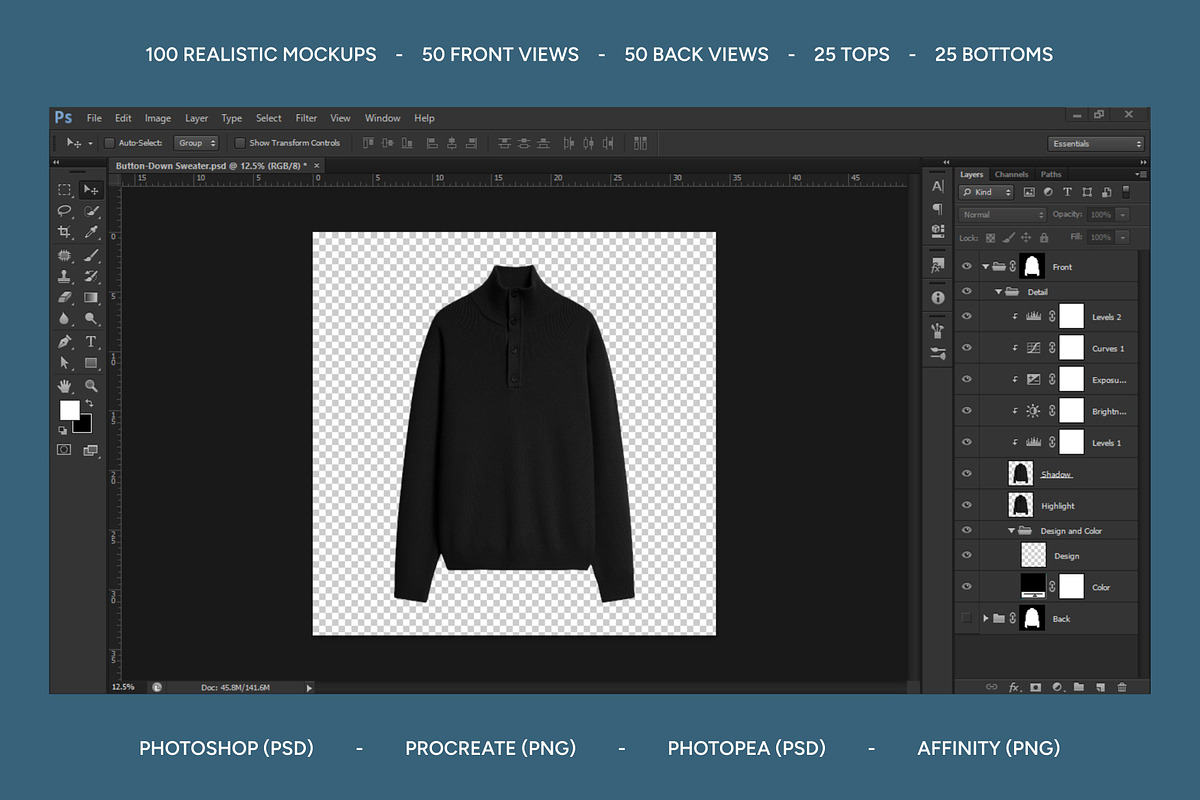Select the Path Selection tool
This screenshot has width=1200, height=800.
click(65, 363)
